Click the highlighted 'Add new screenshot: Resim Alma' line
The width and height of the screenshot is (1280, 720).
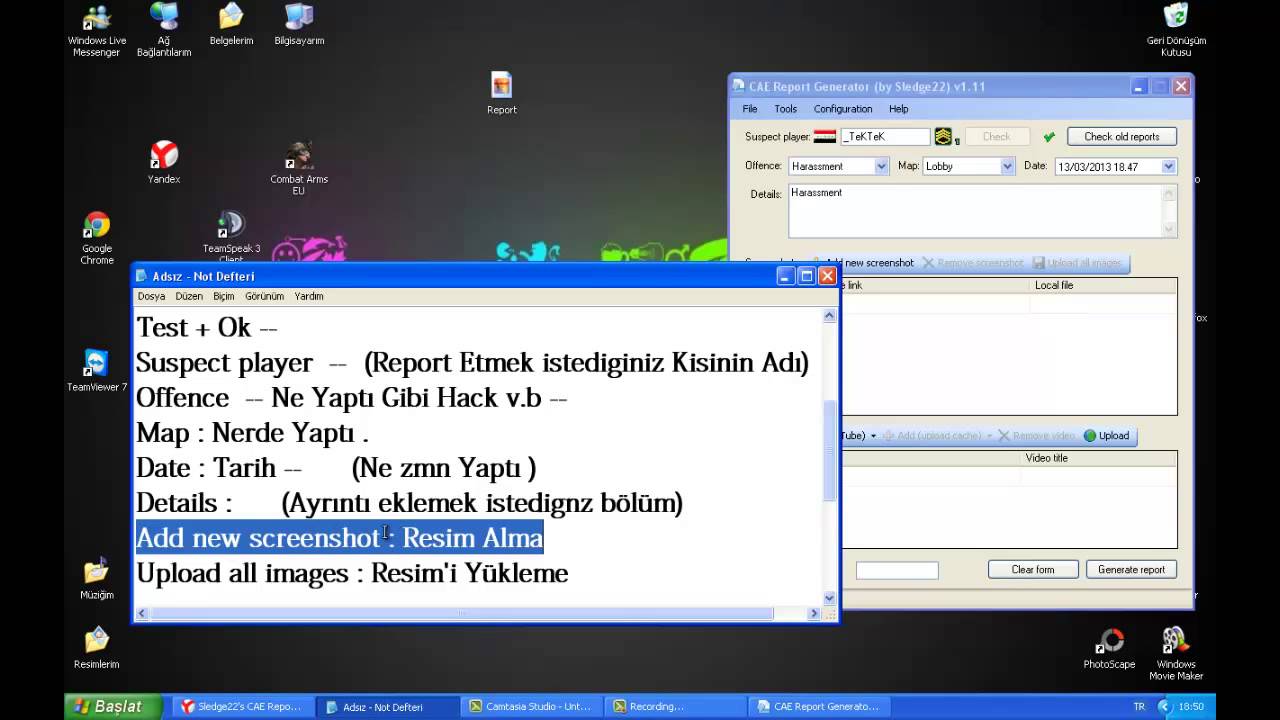pyautogui.click(x=339, y=538)
